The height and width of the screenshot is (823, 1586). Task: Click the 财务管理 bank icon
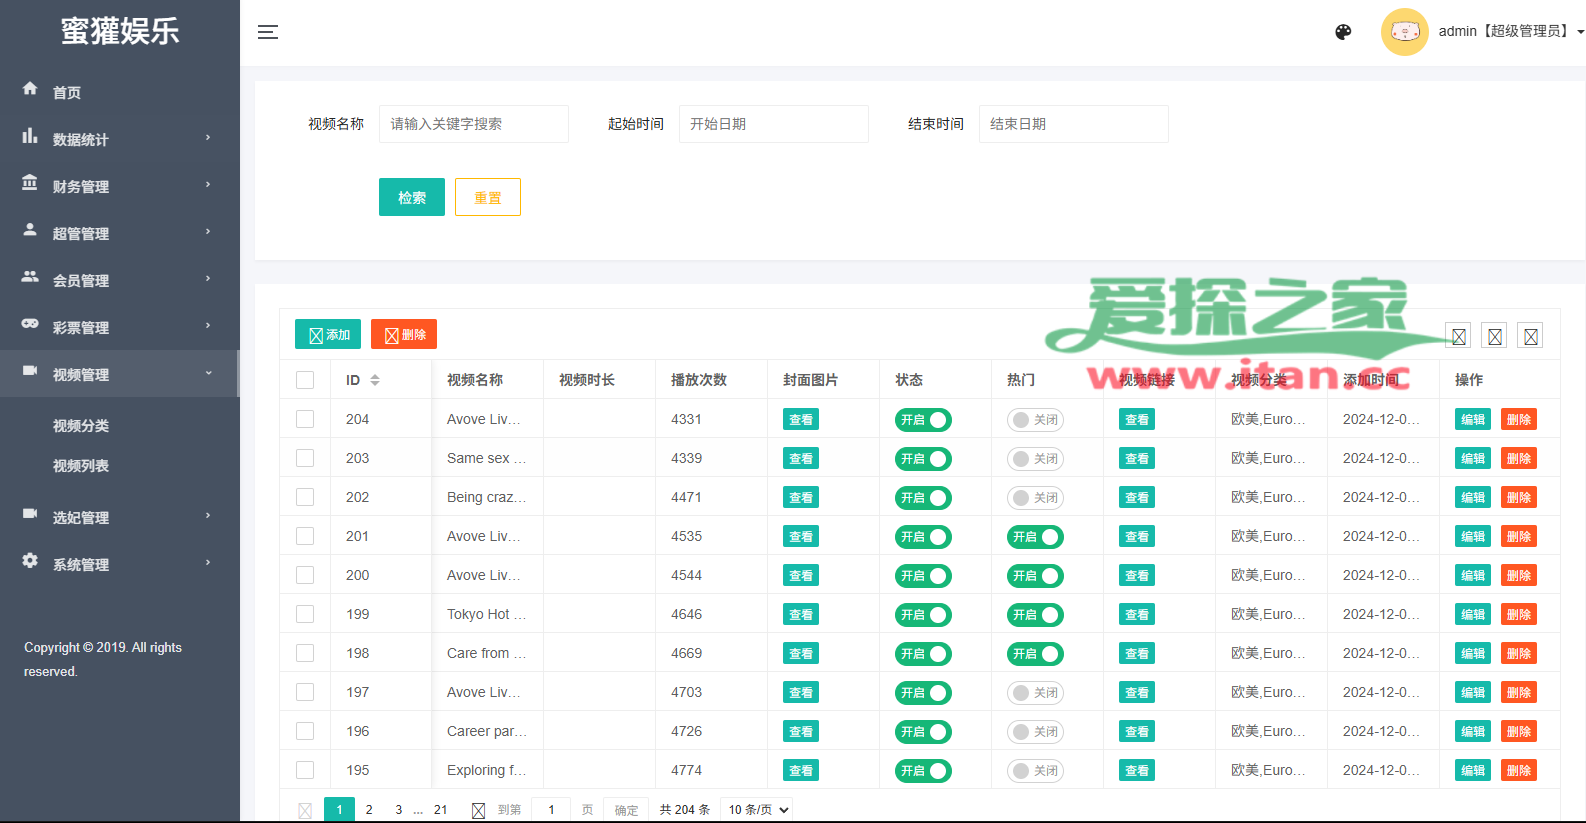pyautogui.click(x=30, y=183)
